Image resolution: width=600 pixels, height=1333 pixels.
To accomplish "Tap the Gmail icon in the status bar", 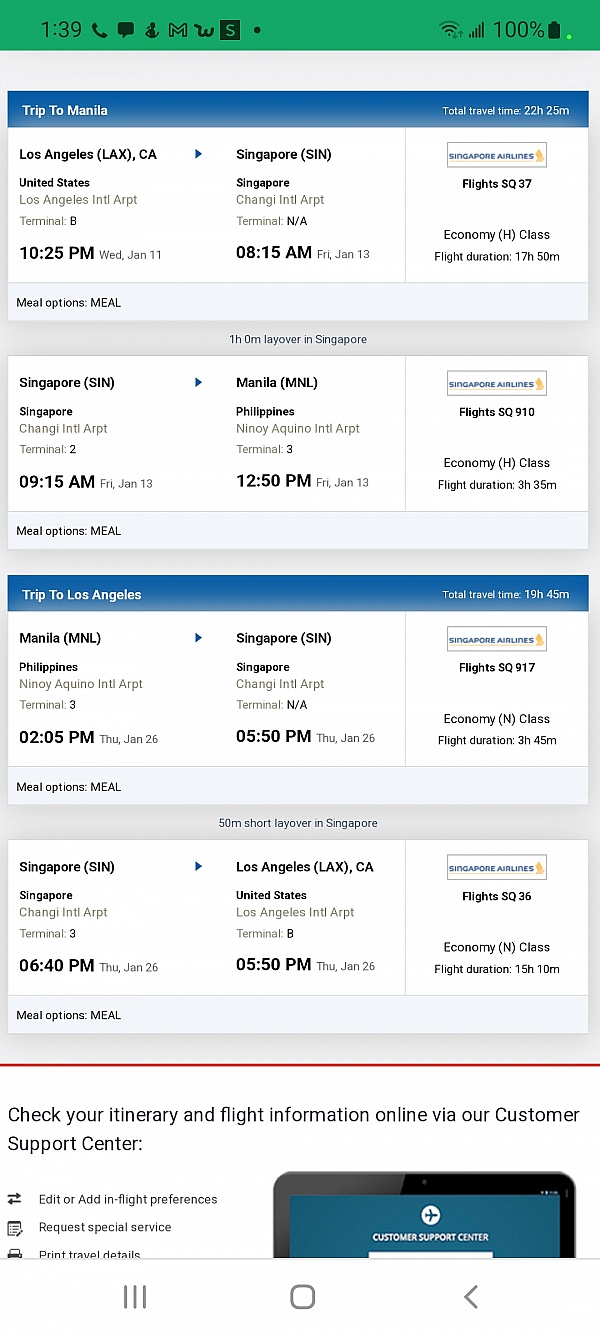I will tap(176, 30).
